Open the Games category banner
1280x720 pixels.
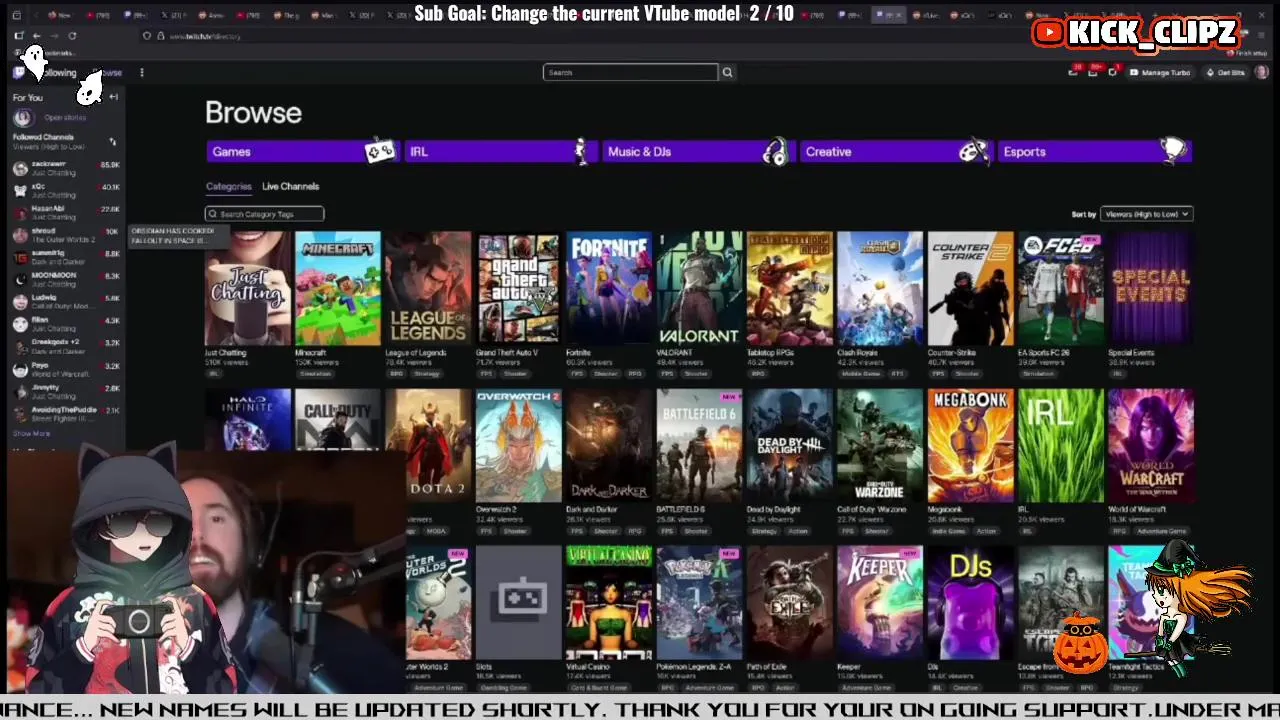[x=301, y=152]
